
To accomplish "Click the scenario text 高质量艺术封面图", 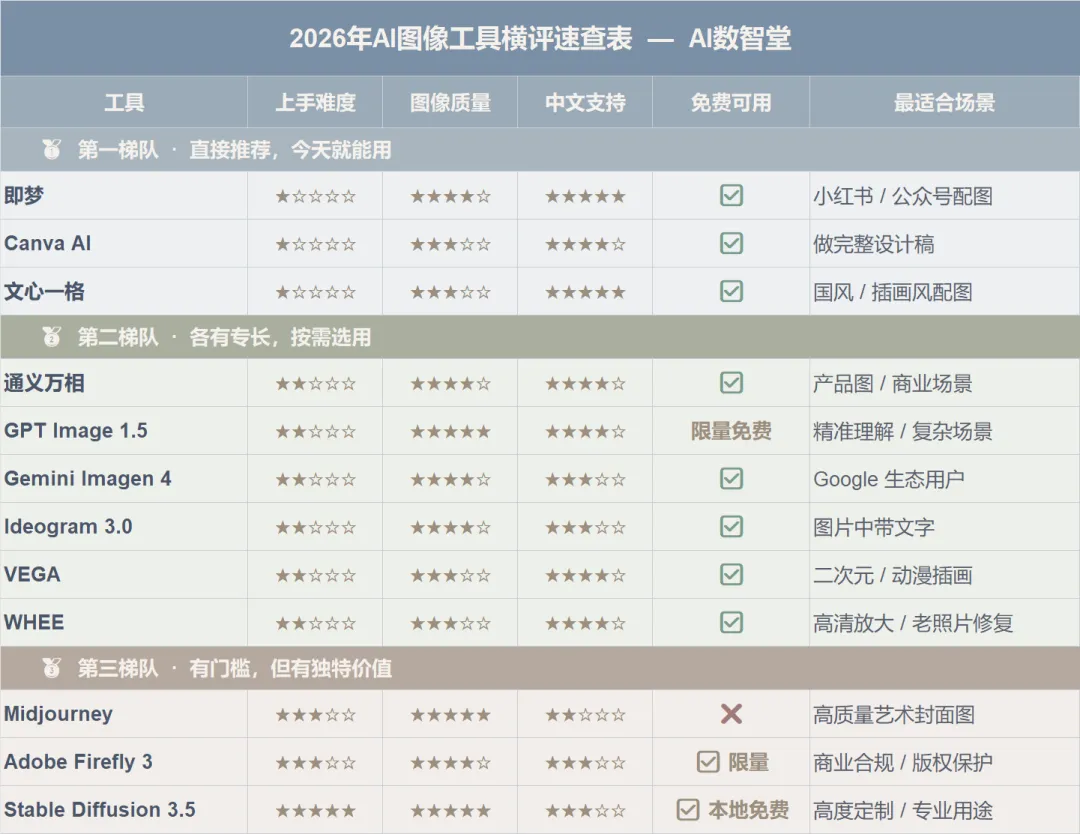I will point(894,715).
